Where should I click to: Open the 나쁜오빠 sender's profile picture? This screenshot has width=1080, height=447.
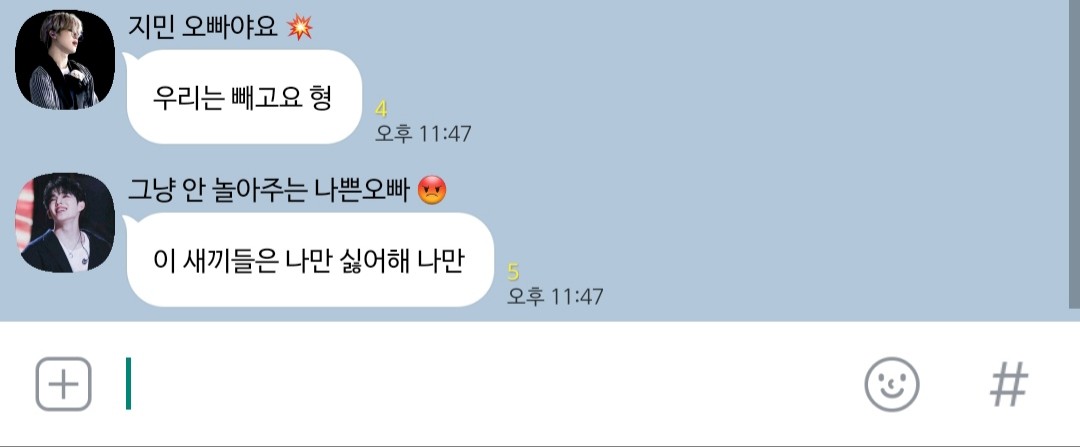pyautogui.click(x=65, y=222)
